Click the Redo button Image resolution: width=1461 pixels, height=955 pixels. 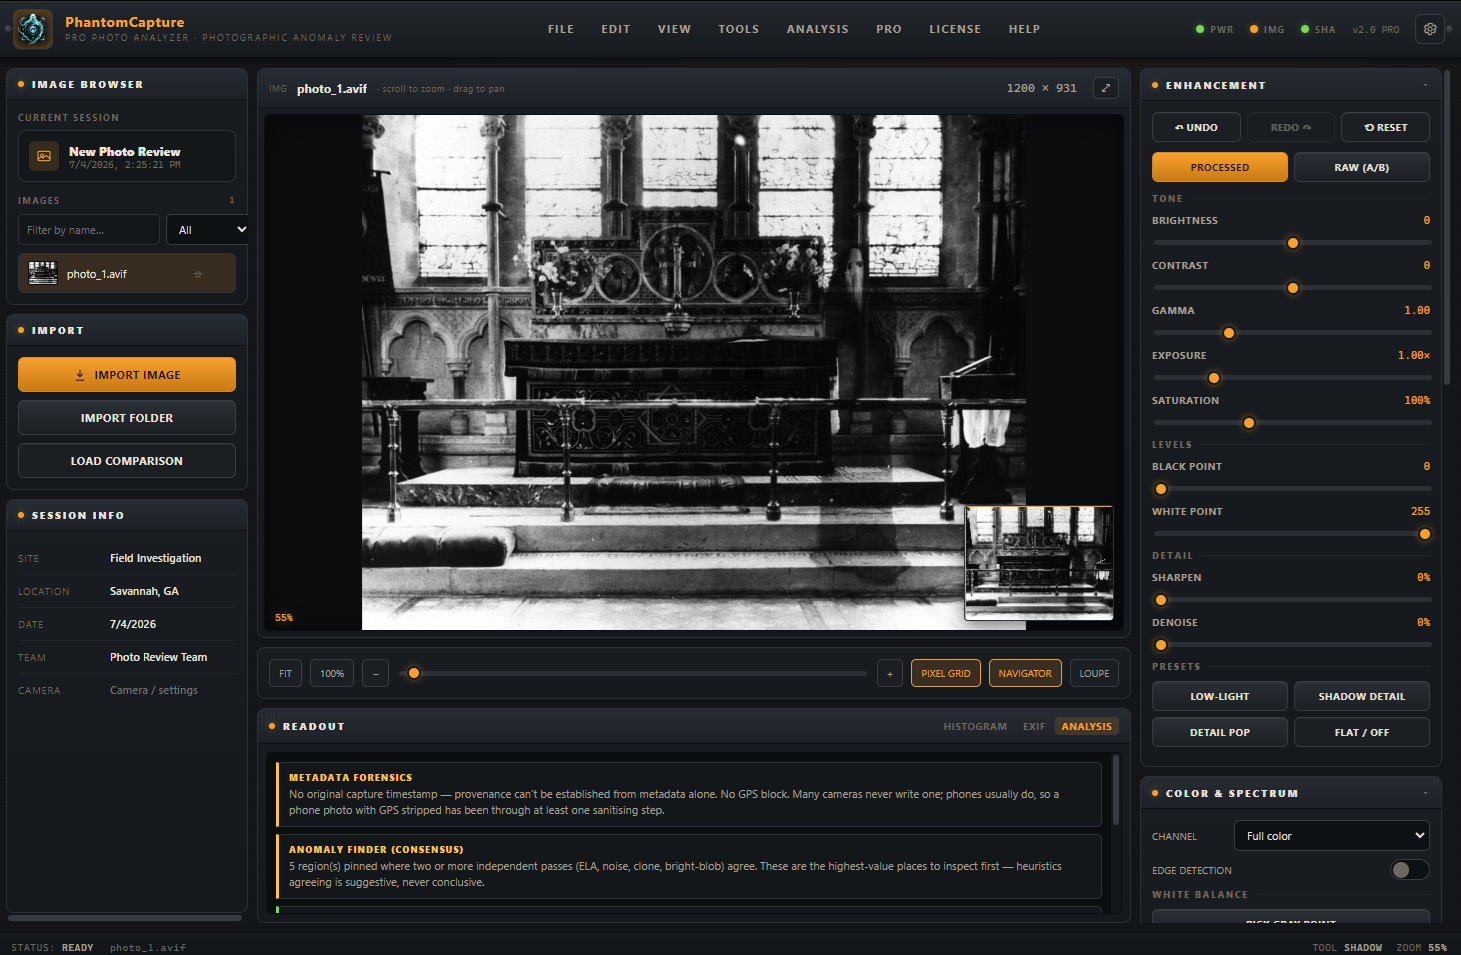click(1291, 127)
